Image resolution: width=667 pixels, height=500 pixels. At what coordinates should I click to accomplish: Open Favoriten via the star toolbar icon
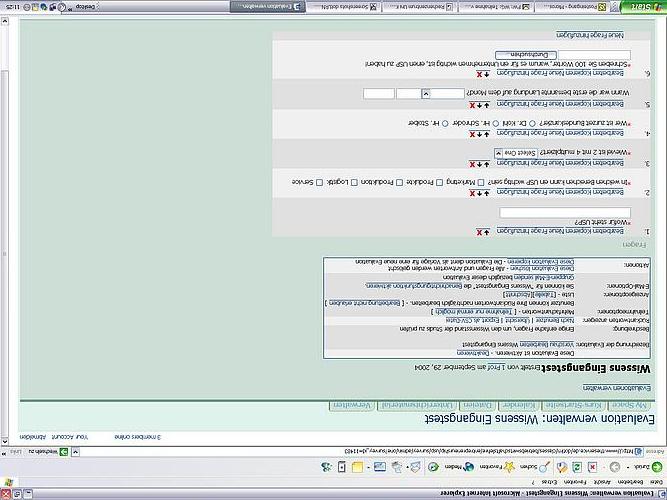(509, 467)
